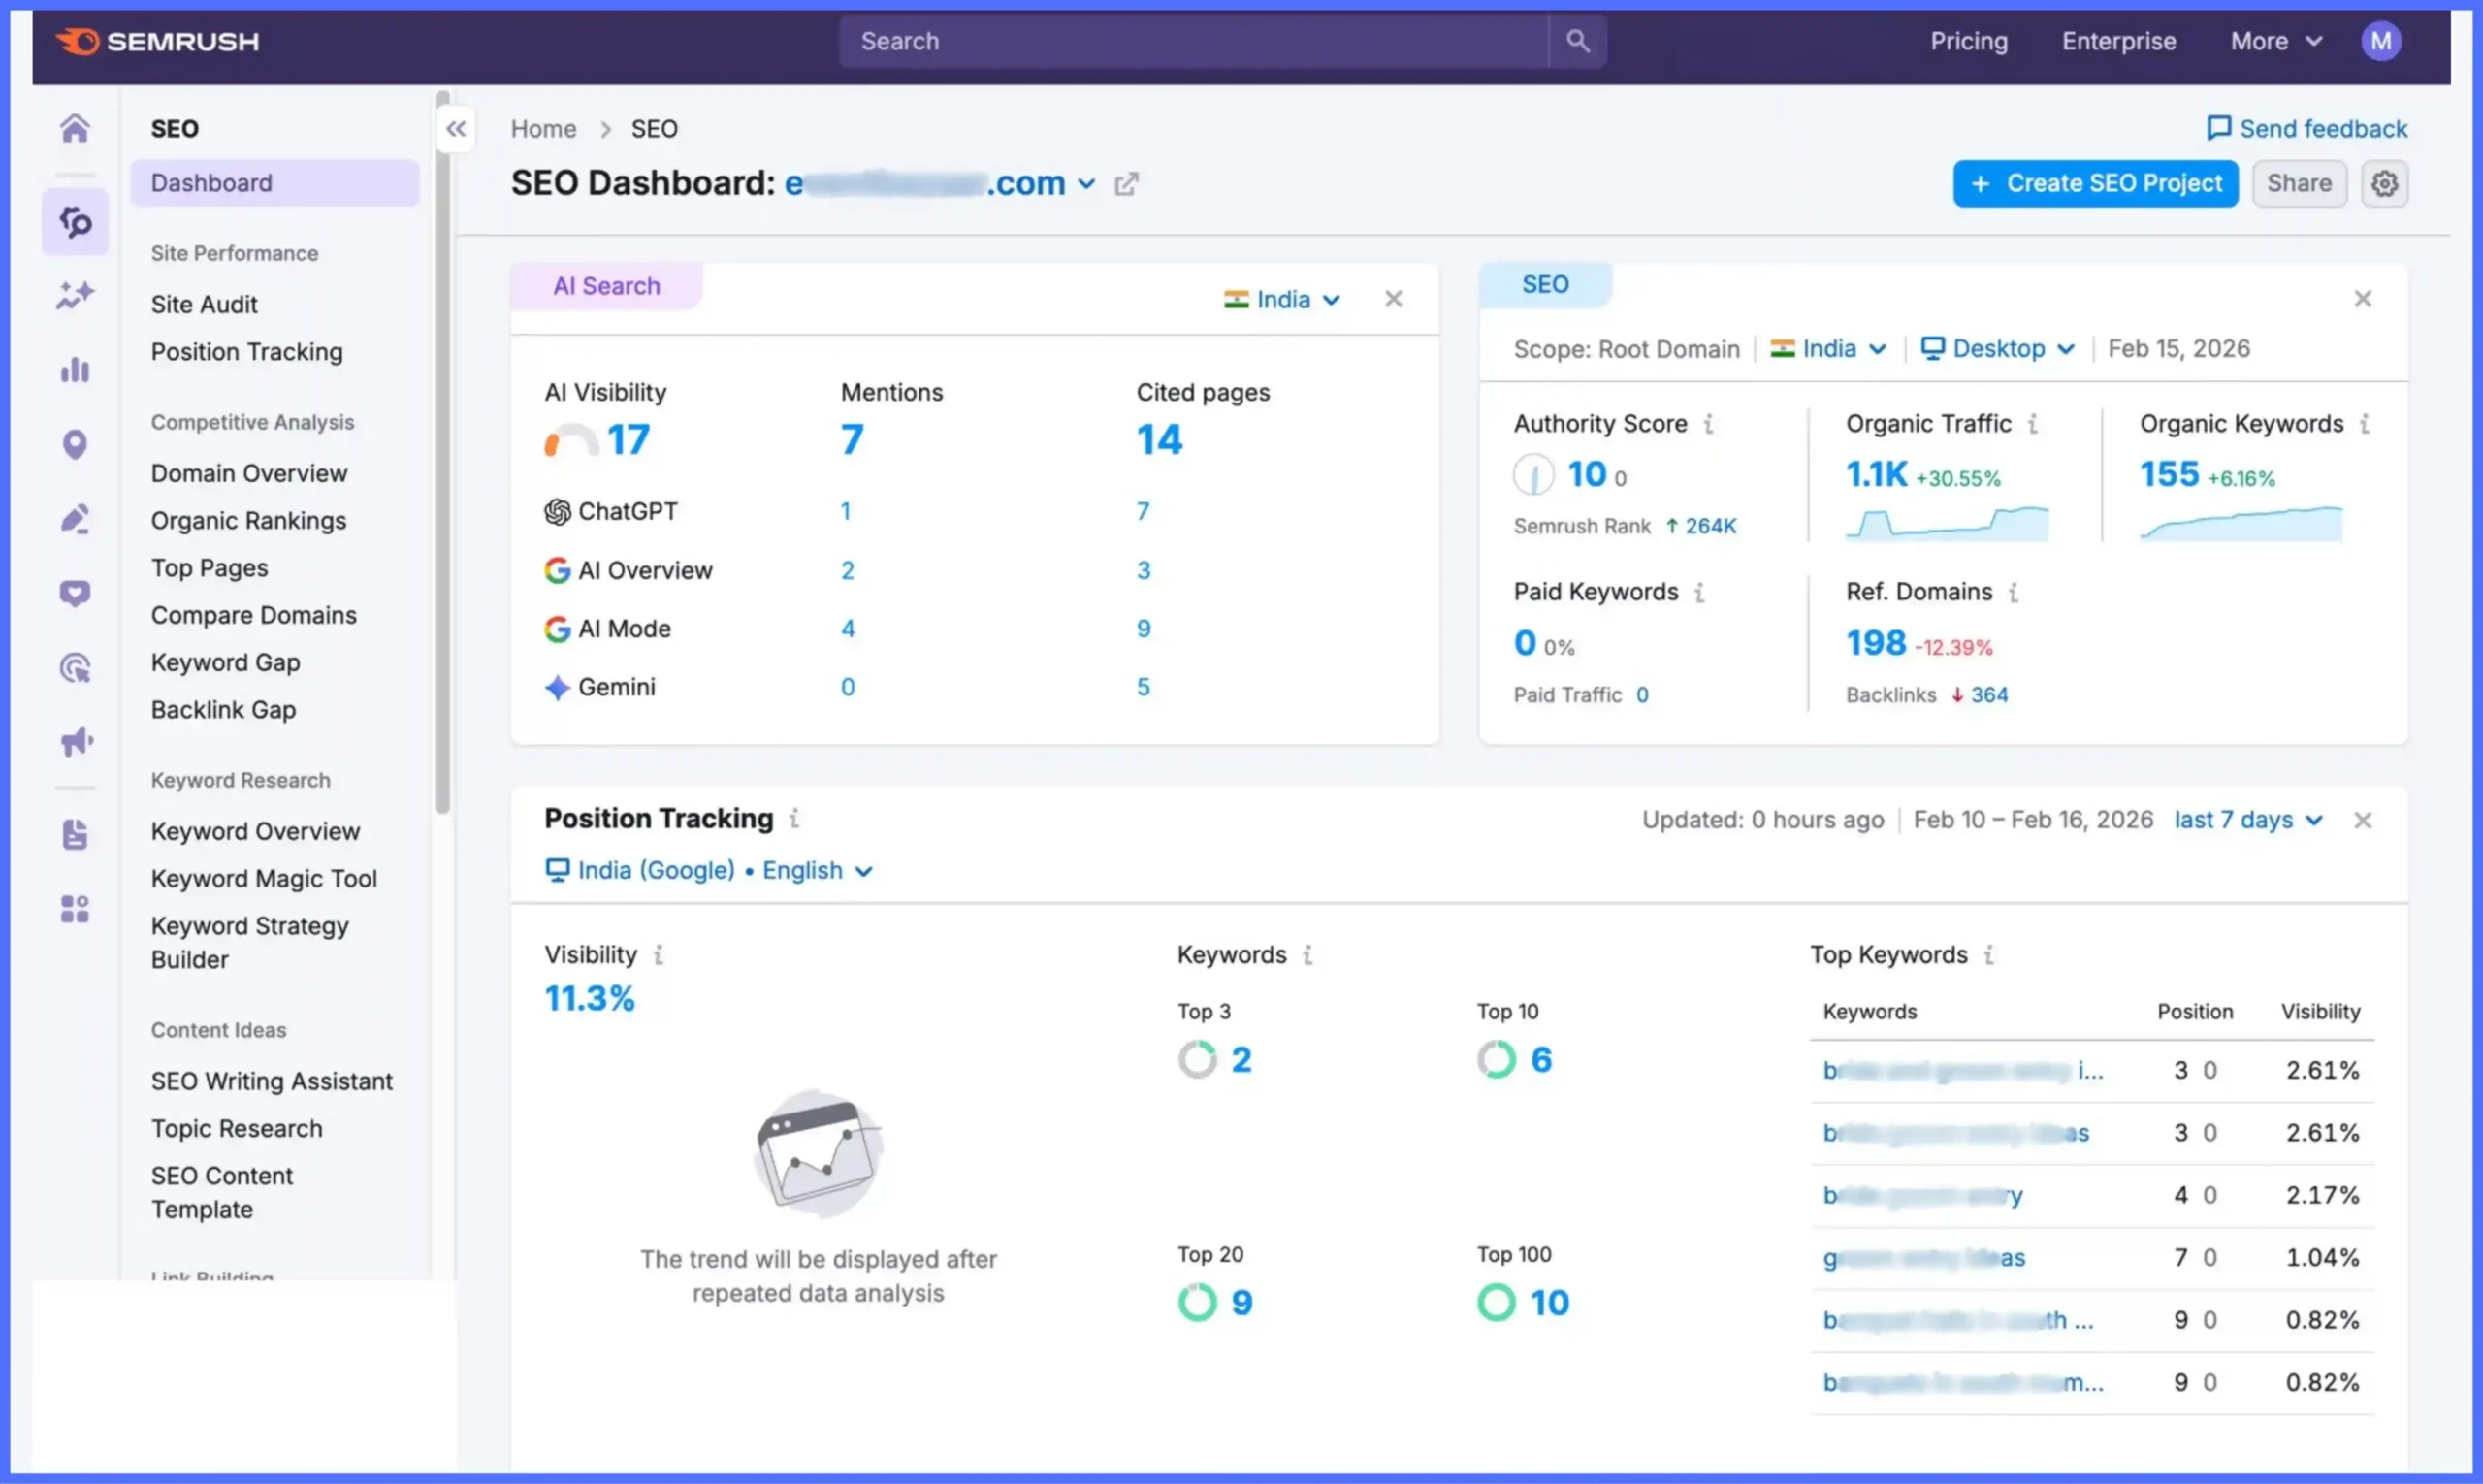Click the Home icon in left rail
The width and height of the screenshot is (2483, 1484).
pos(75,128)
